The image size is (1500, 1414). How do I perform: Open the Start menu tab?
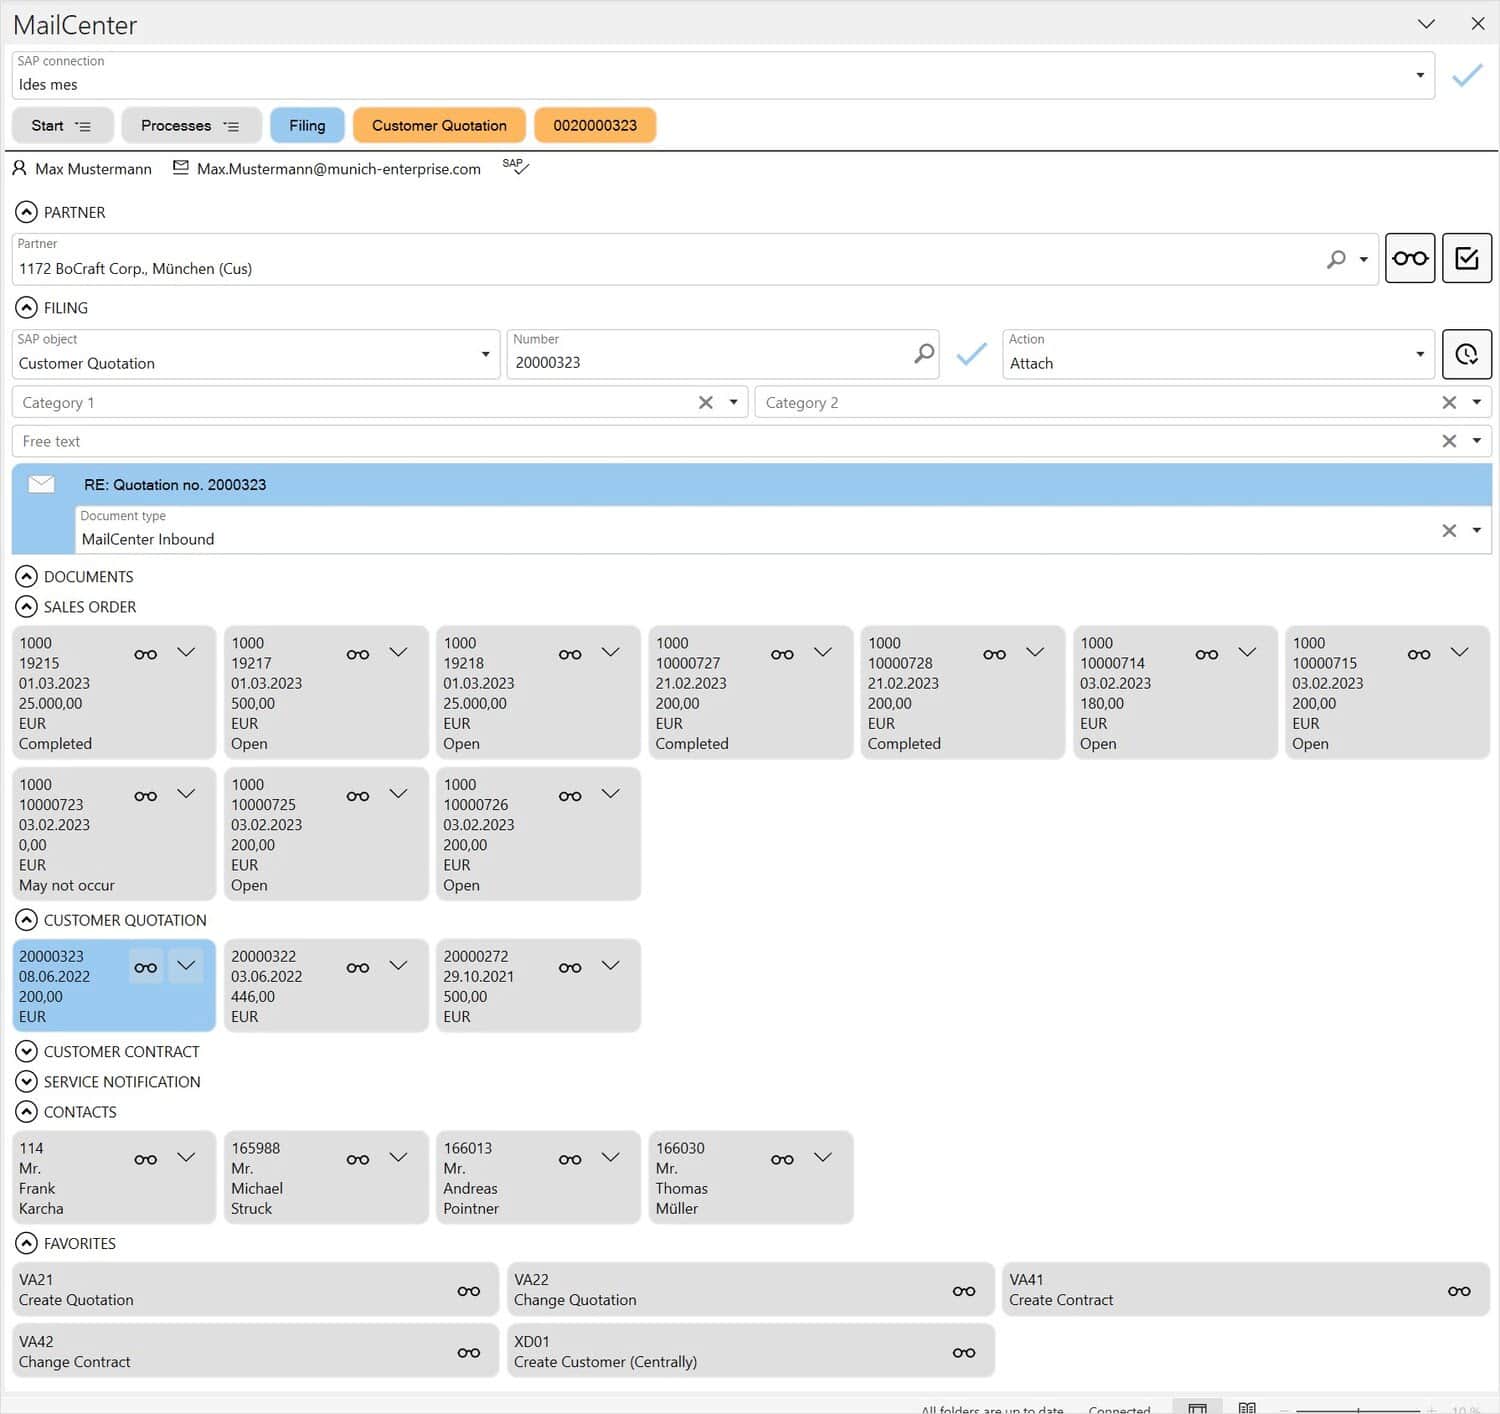coord(62,125)
